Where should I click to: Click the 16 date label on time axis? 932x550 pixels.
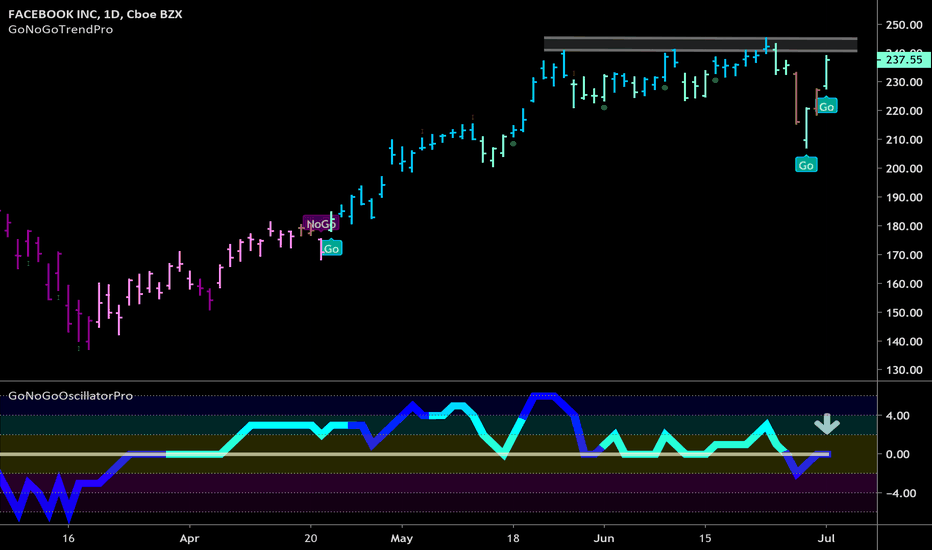[68, 538]
